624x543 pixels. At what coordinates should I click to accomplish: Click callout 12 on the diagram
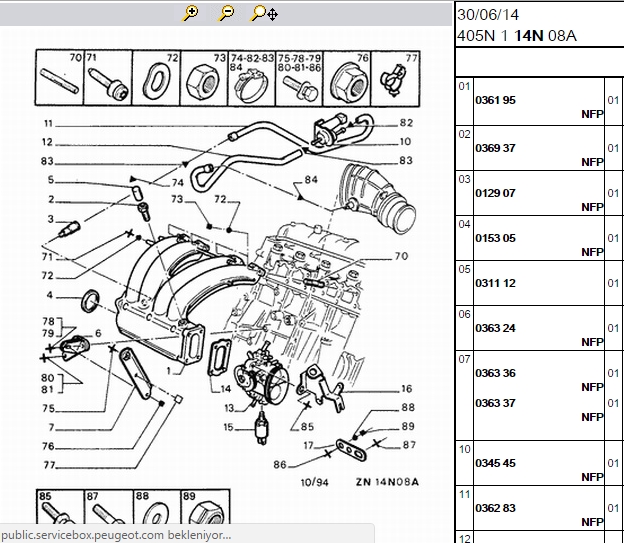click(47, 142)
